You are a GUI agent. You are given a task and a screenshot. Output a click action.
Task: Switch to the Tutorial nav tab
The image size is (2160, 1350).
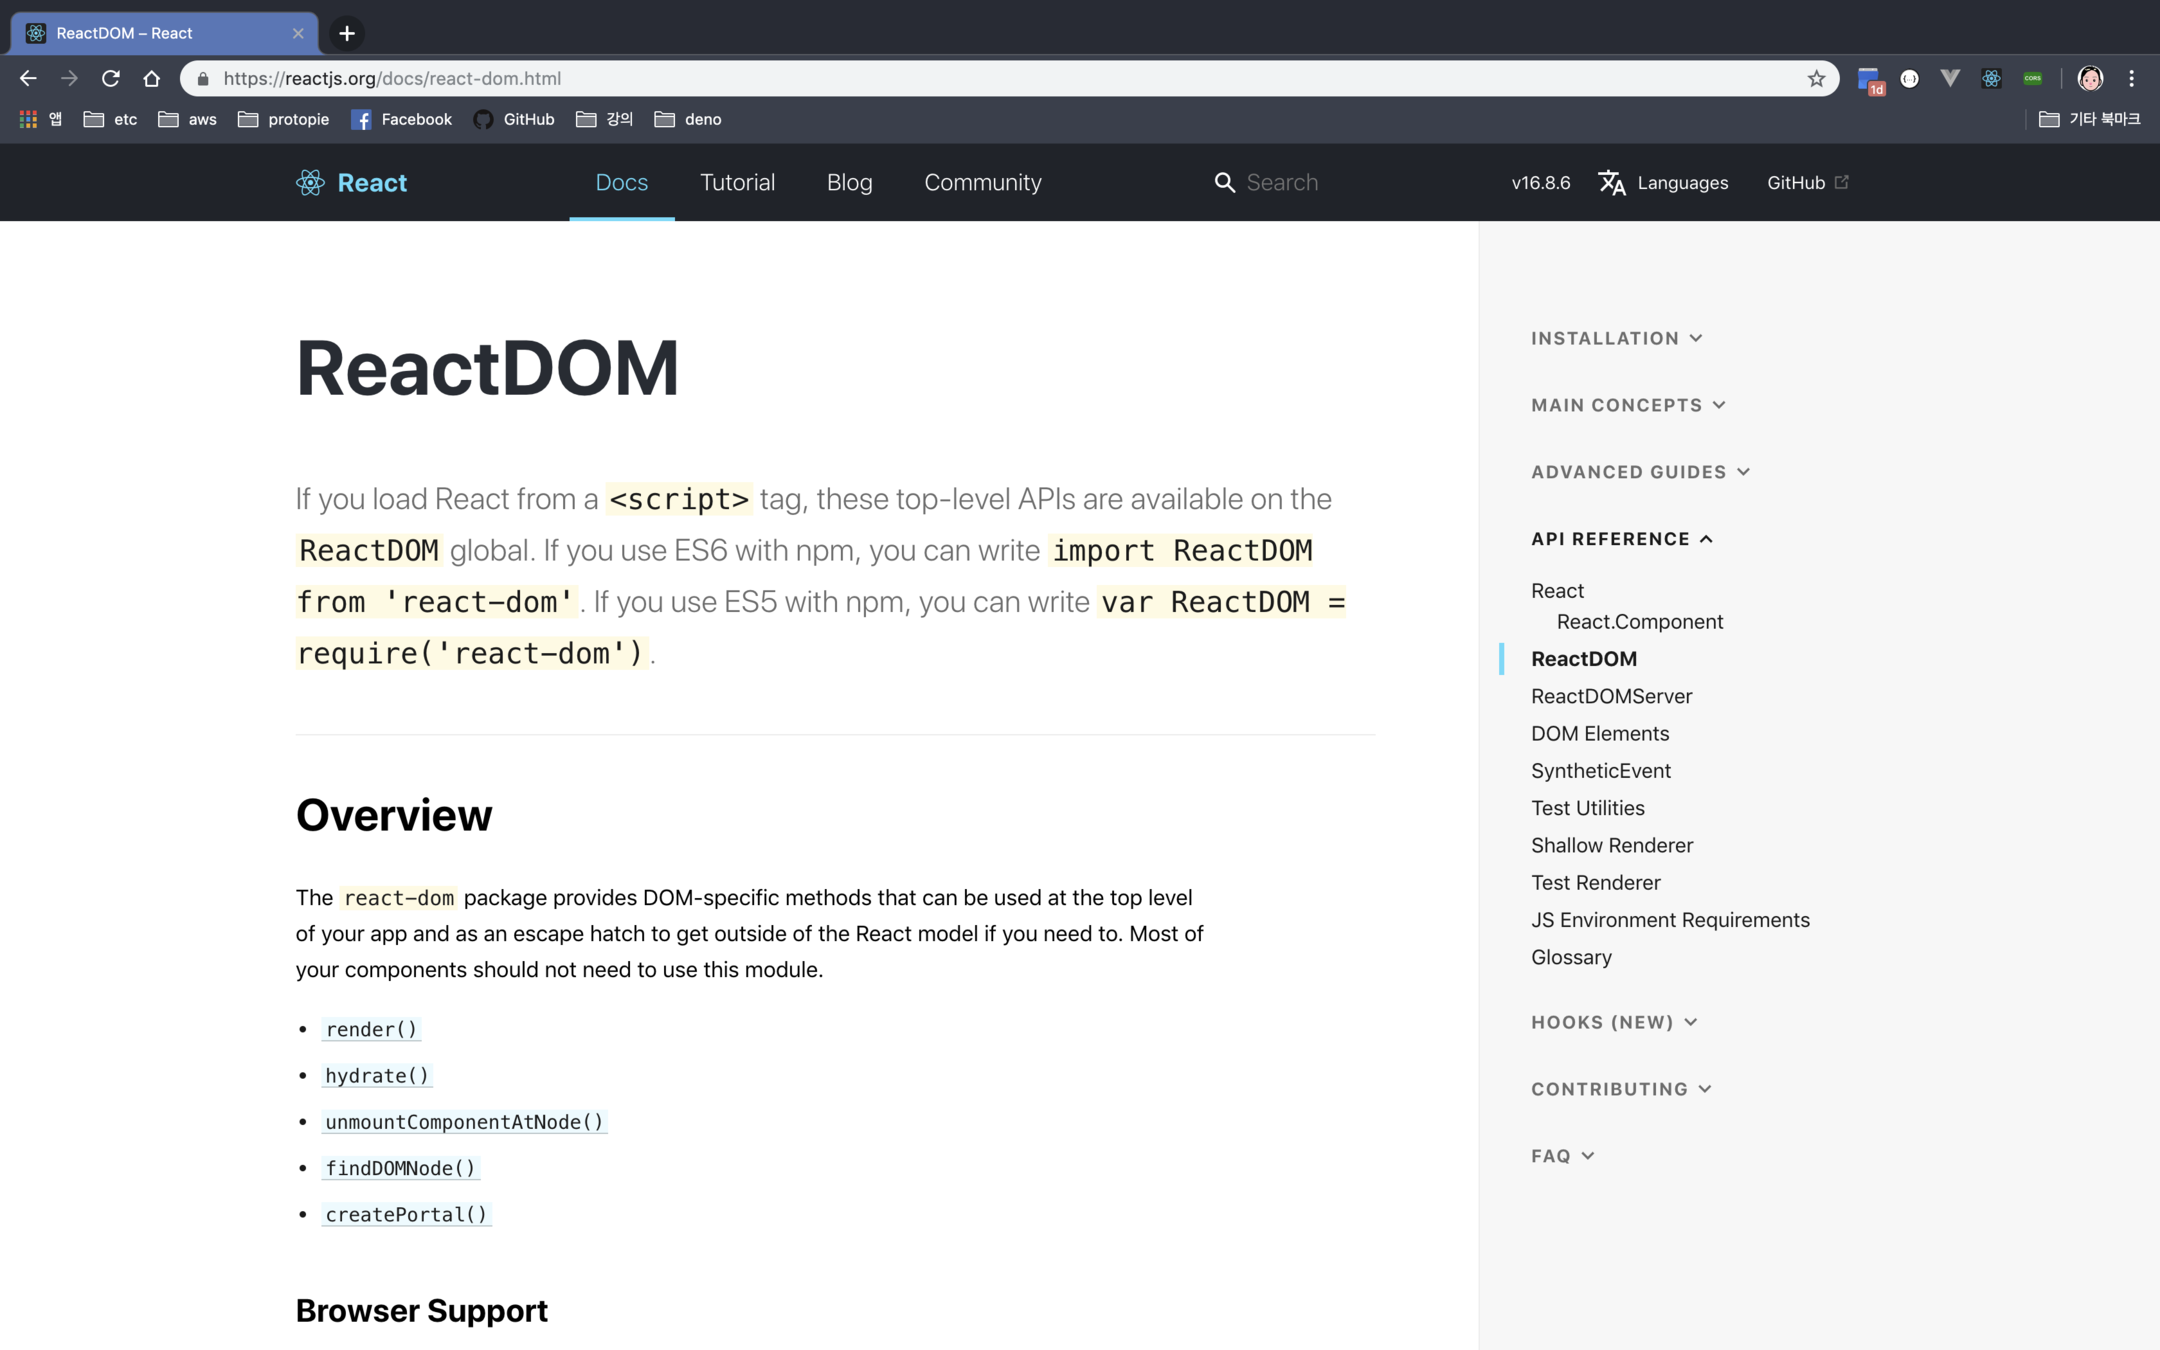coord(737,182)
